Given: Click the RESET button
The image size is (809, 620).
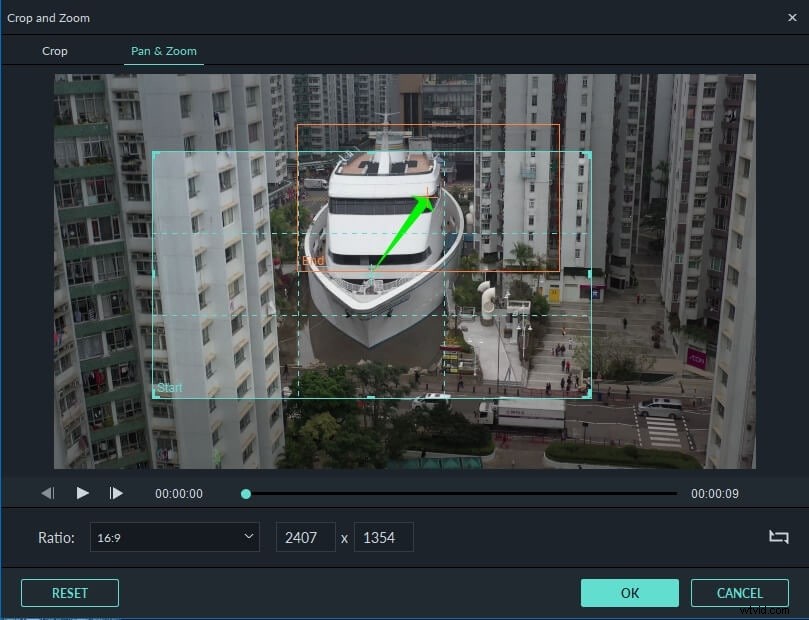Looking at the screenshot, I should point(69,592).
